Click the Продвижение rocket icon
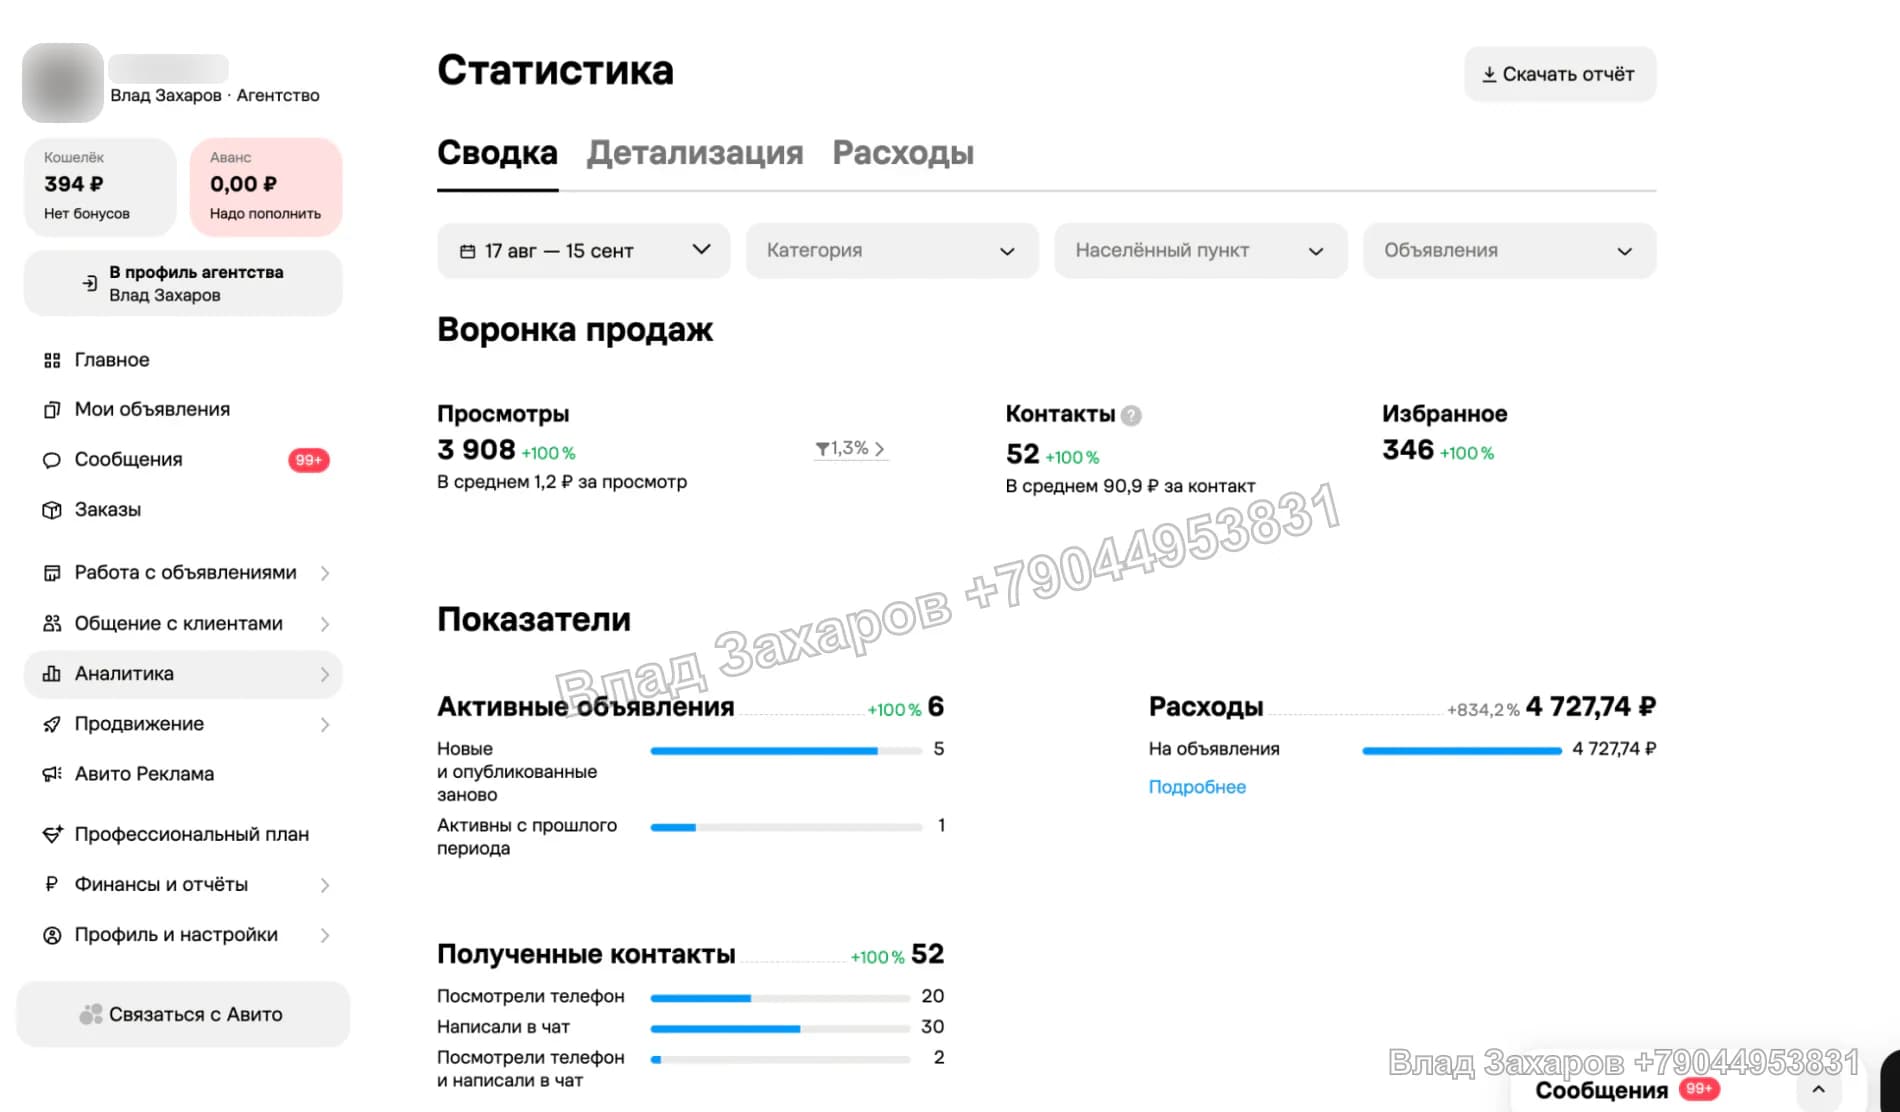1900x1112 pixels. click(52, 724)
